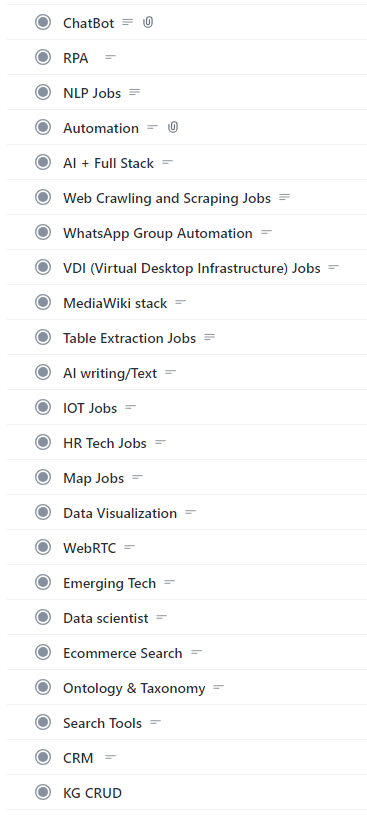Zoom into the Data Visualization bullet
Screen dimensions: 367x819
click(43, 512)
